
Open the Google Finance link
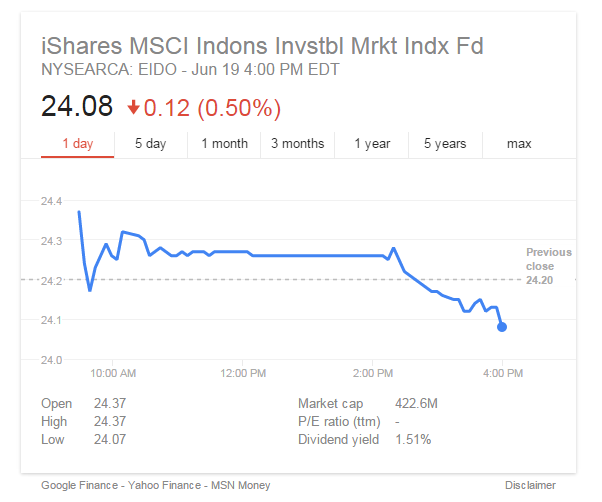79,485
